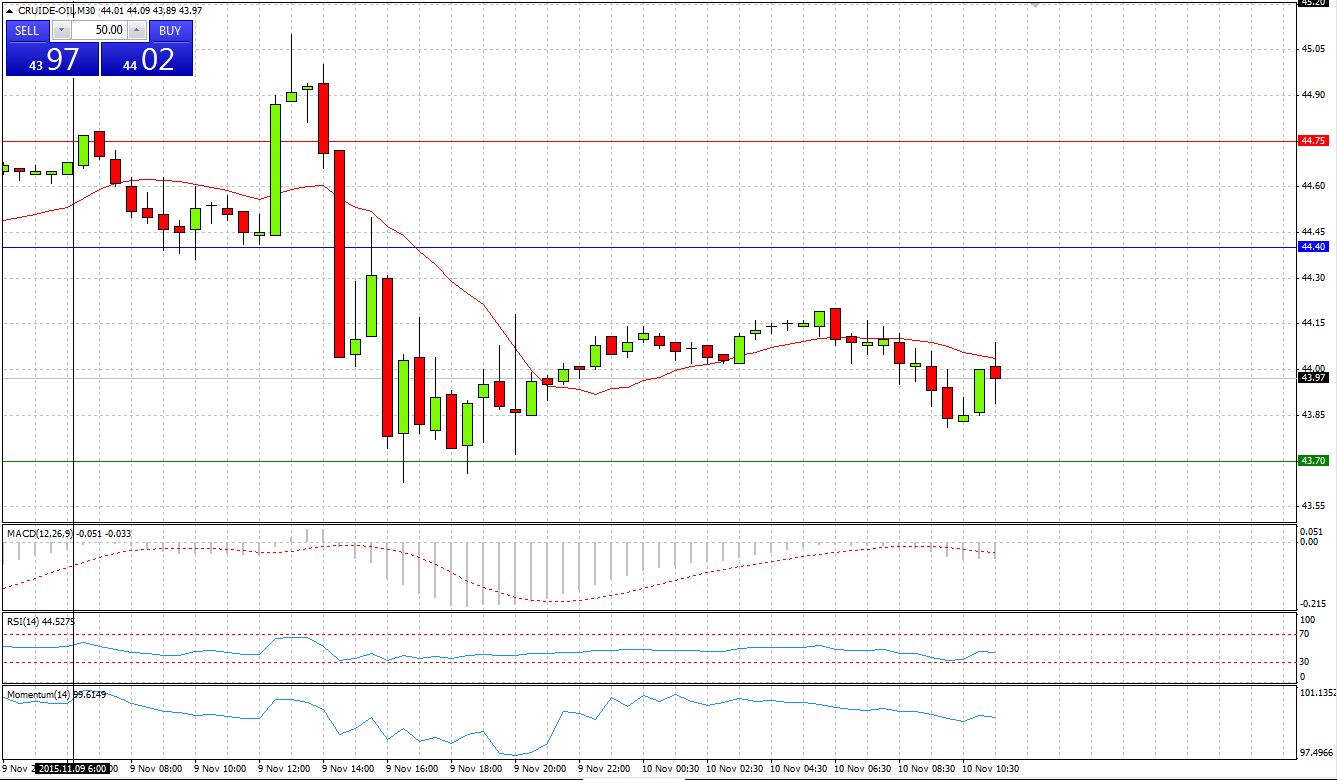Click the blue 44.40 price level label
The height and width of the screenshot is (780, 1337).
1313,246
